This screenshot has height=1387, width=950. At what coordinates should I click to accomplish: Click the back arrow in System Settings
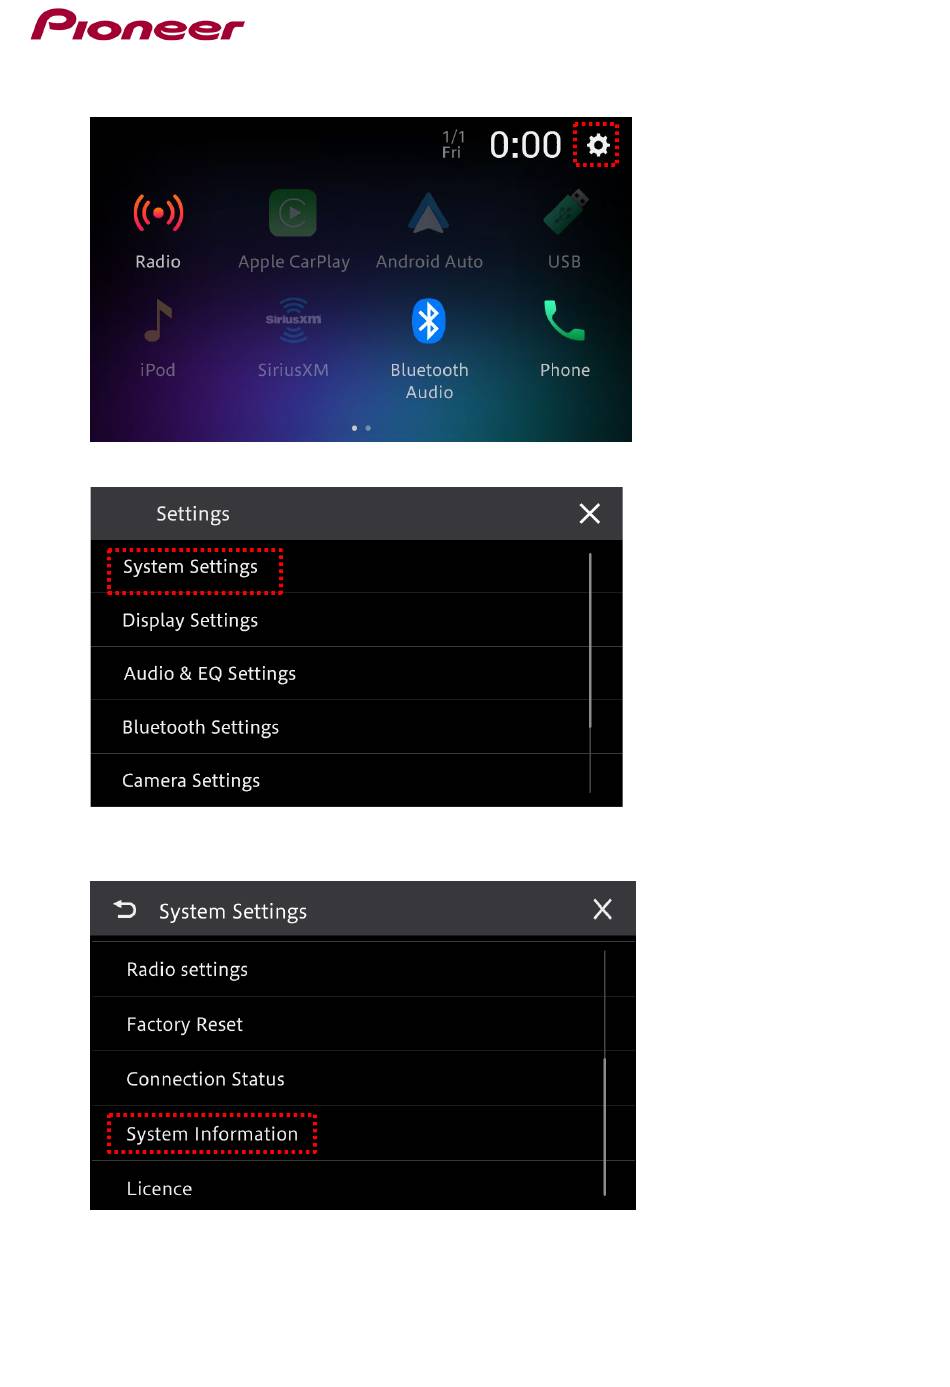click(x=125, y=909)
